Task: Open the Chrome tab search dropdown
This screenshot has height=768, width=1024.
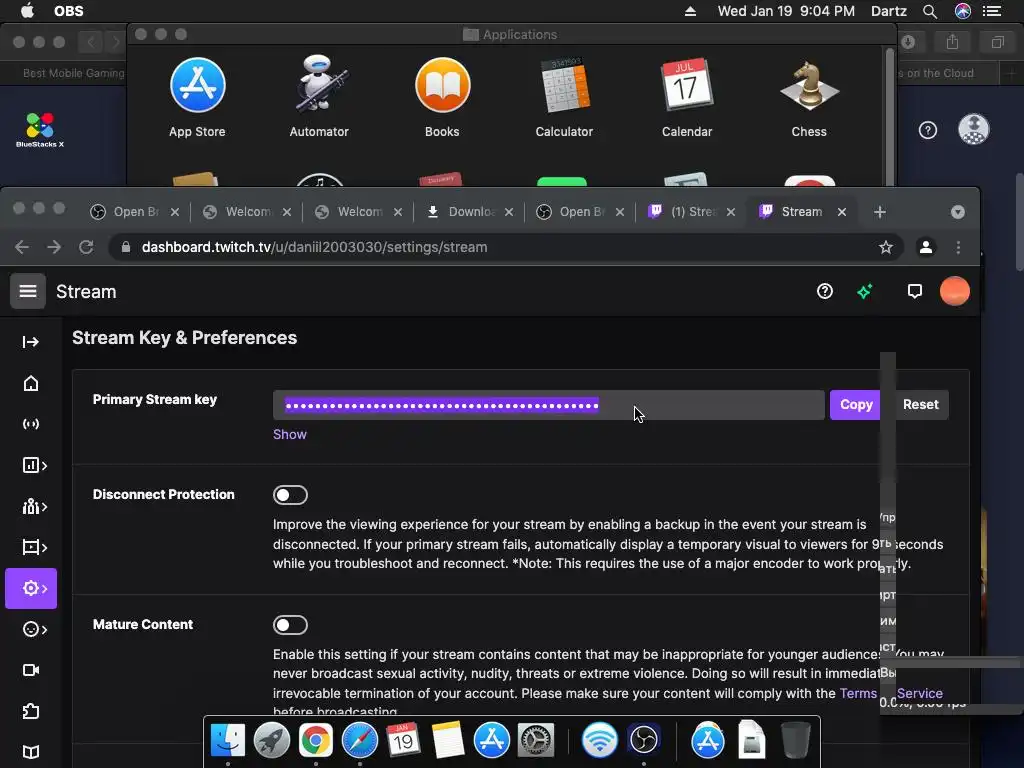Action: [957, 212]
